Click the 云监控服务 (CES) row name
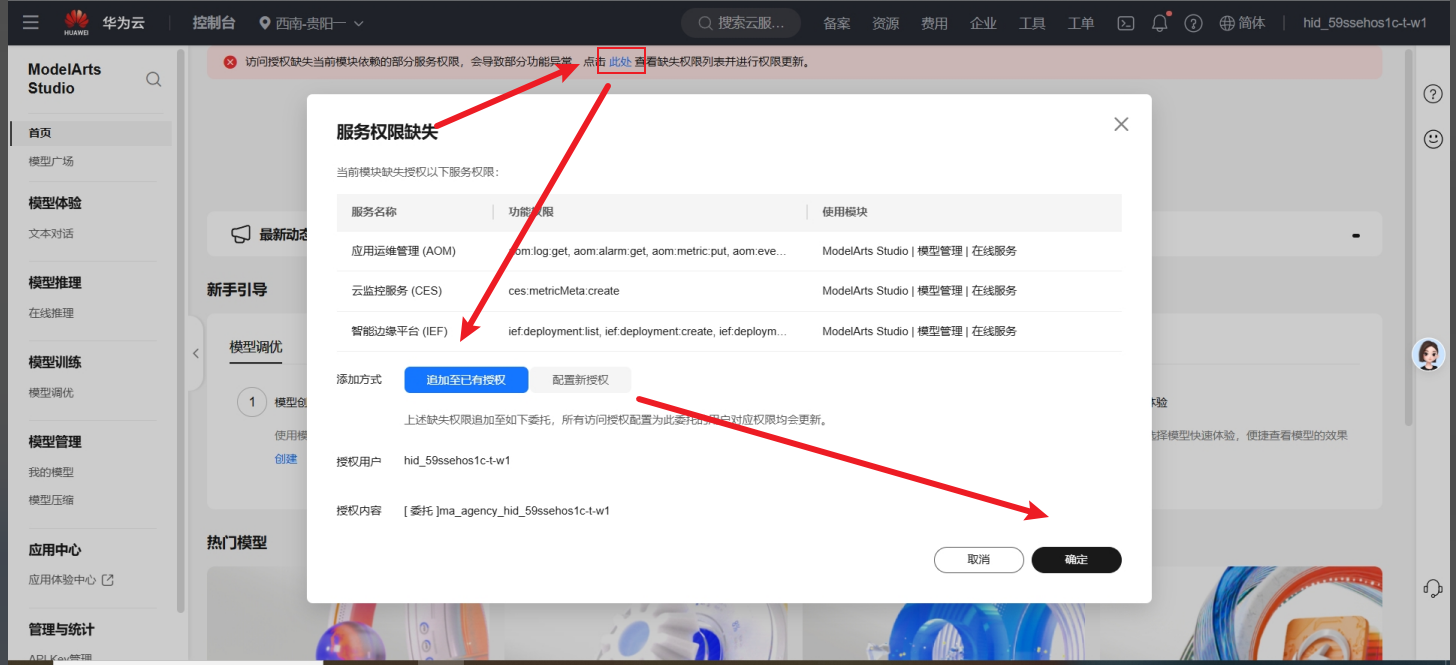Viewport: 1456px width, 665px height. click(396, 291)
